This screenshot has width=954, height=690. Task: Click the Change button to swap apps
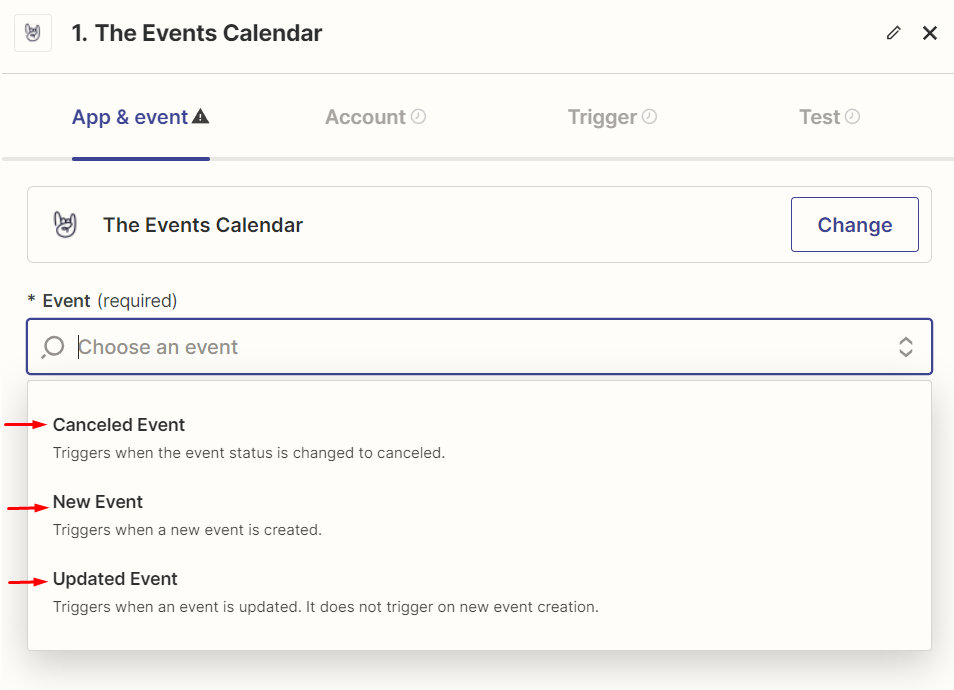point(854,224)
